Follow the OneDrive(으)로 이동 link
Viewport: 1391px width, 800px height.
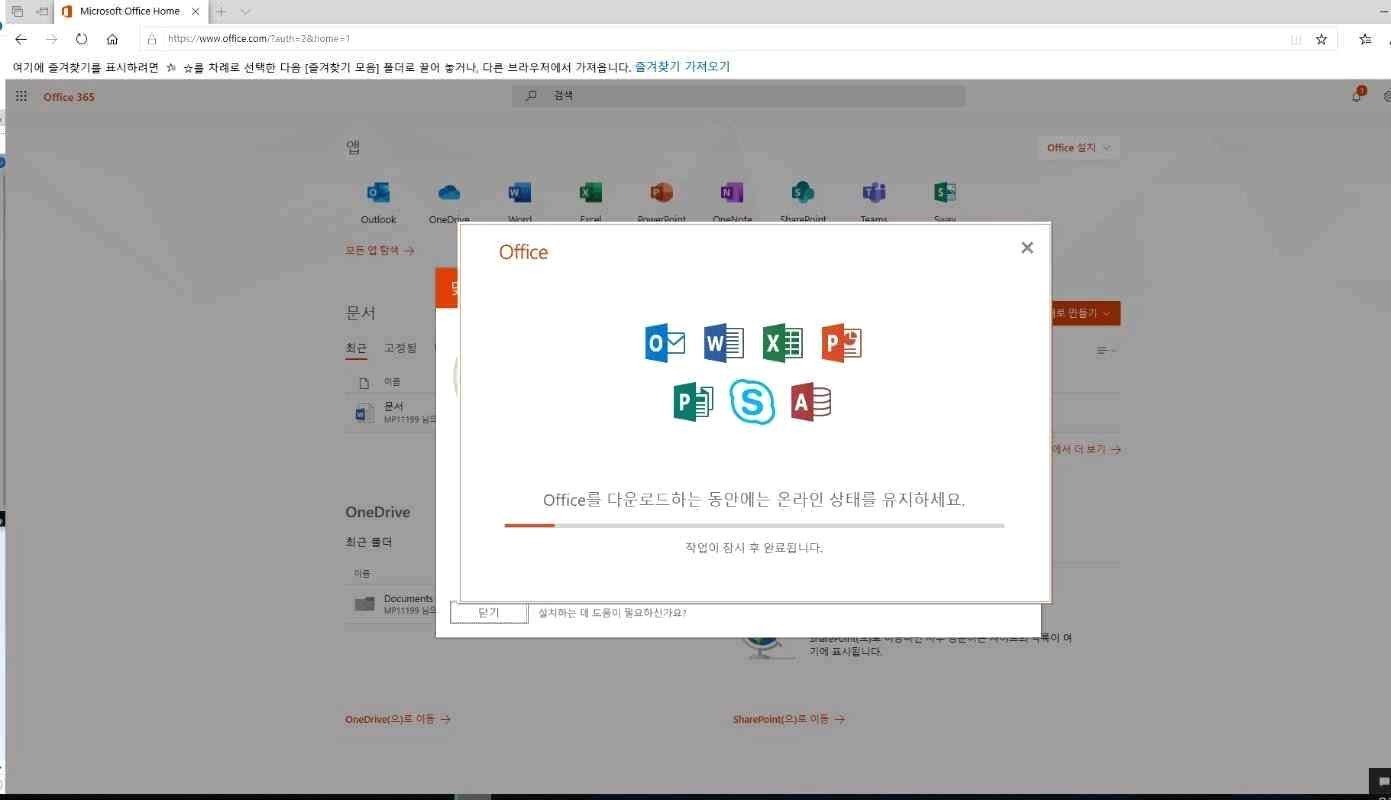click(398, 719)
